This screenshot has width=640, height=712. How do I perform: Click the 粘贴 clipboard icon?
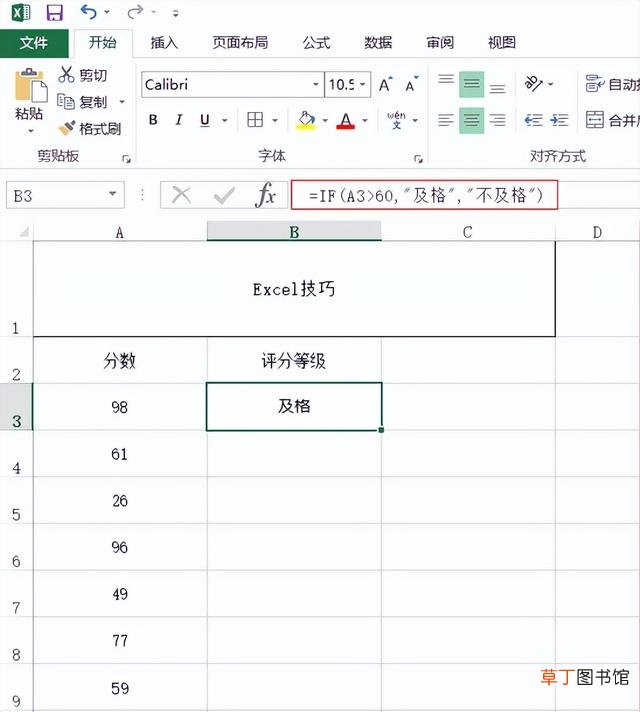30,85
